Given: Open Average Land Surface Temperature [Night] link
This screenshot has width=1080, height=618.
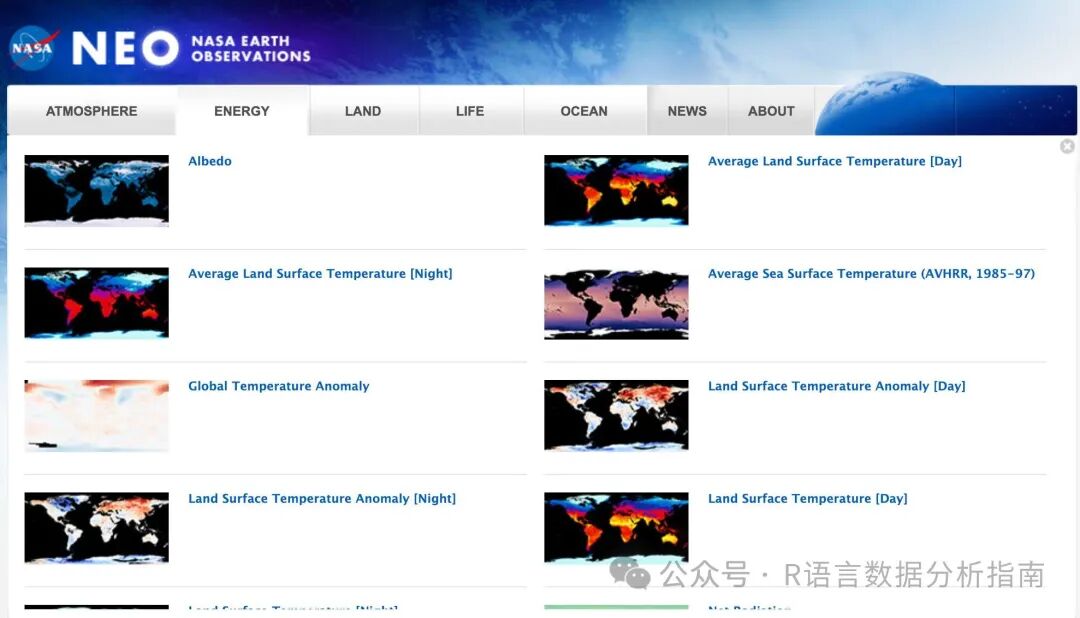Looking at the screenshot, I should (320, 274).
